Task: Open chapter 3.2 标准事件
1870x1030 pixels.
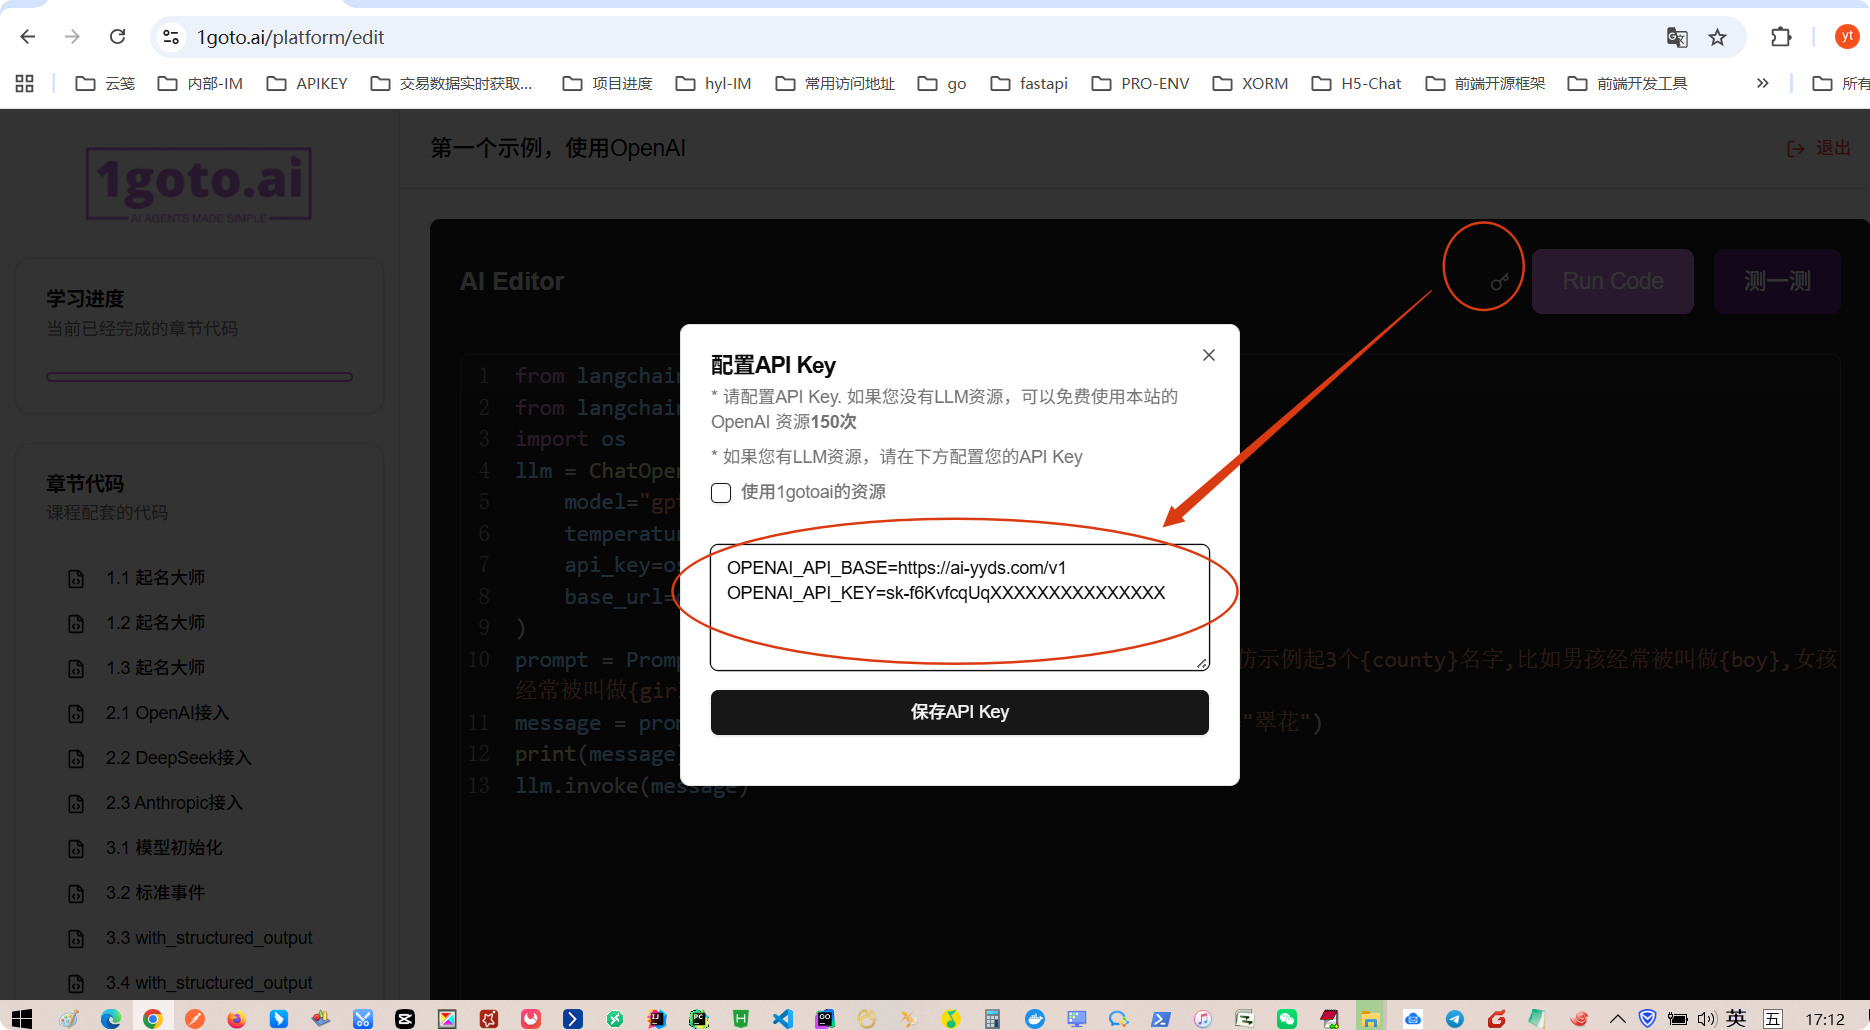Action: click(x=155, y=893)
